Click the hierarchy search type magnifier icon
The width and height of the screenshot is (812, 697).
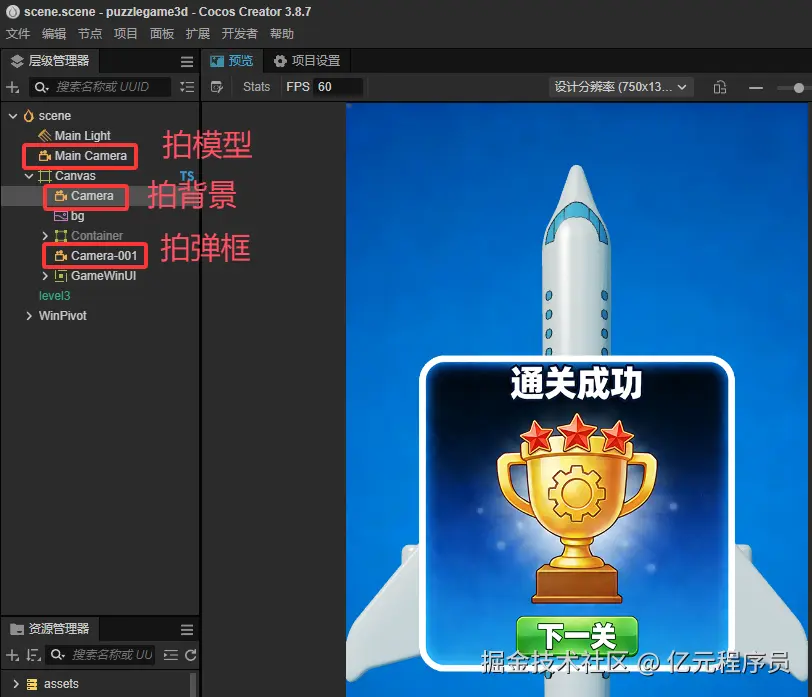[41, 87]
